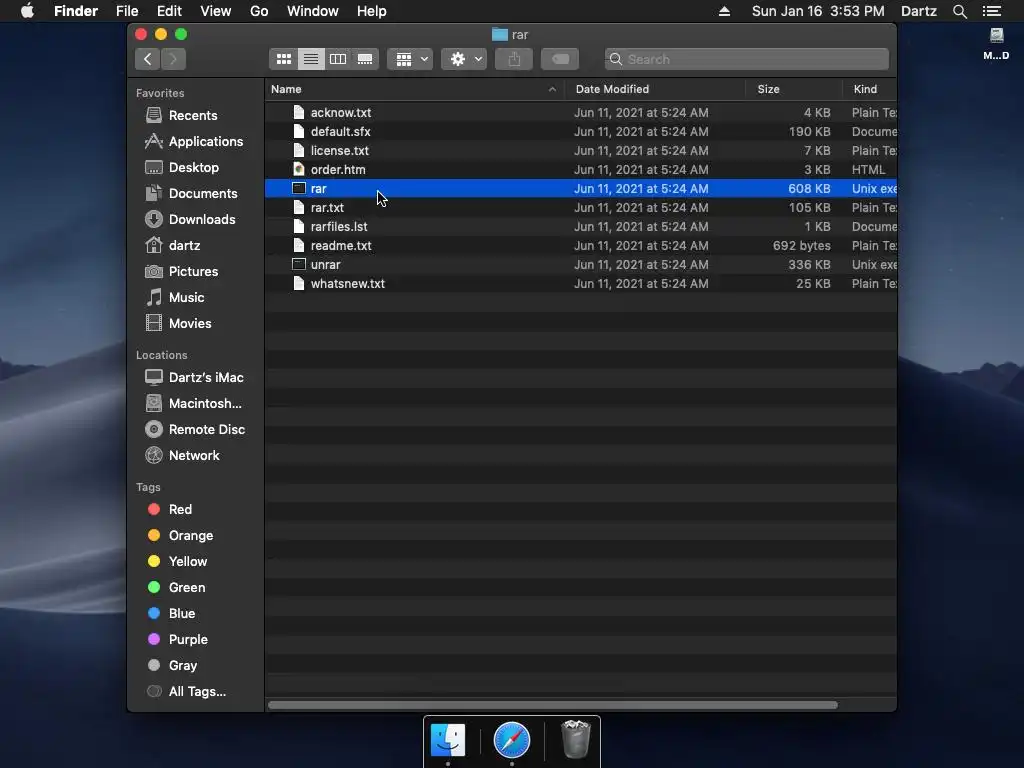Screen dimensions: 1024x768
Task: Open the Finder menu
Action: [76, 11]
